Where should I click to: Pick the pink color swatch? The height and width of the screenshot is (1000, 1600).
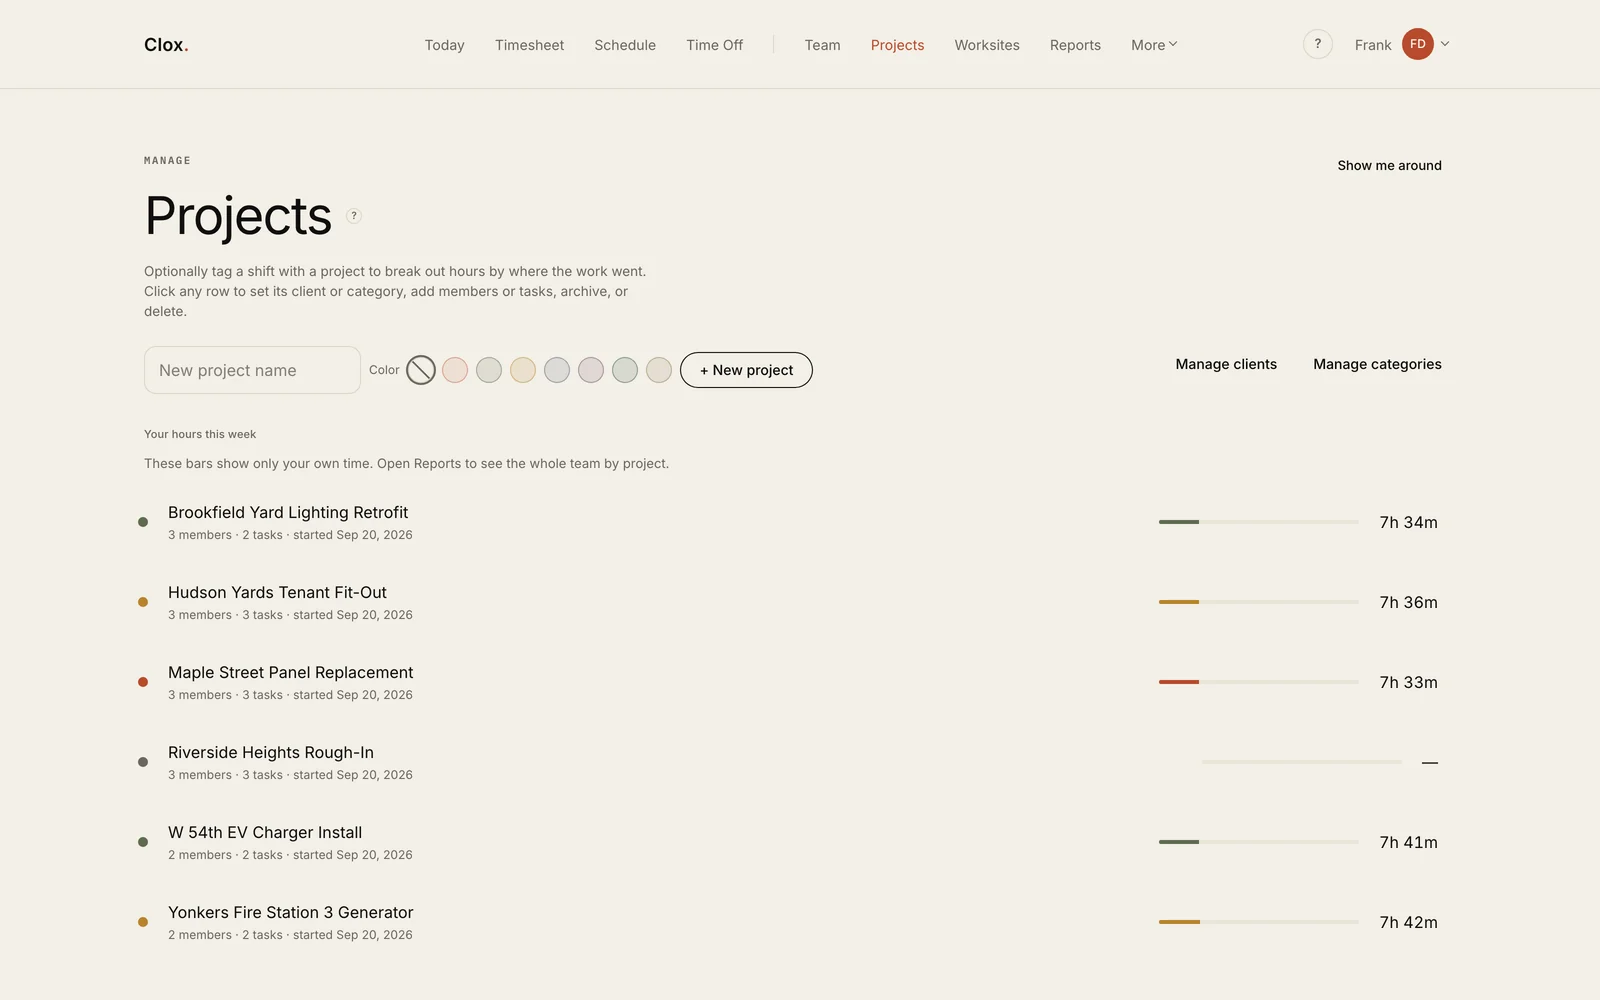(x=455, y=370)
